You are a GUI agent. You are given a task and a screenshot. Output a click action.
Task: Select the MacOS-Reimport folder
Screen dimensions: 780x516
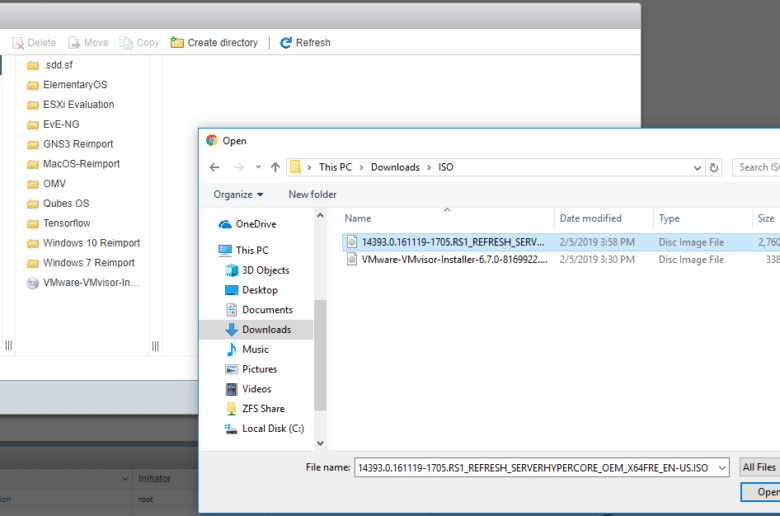[x=73, y=164]
